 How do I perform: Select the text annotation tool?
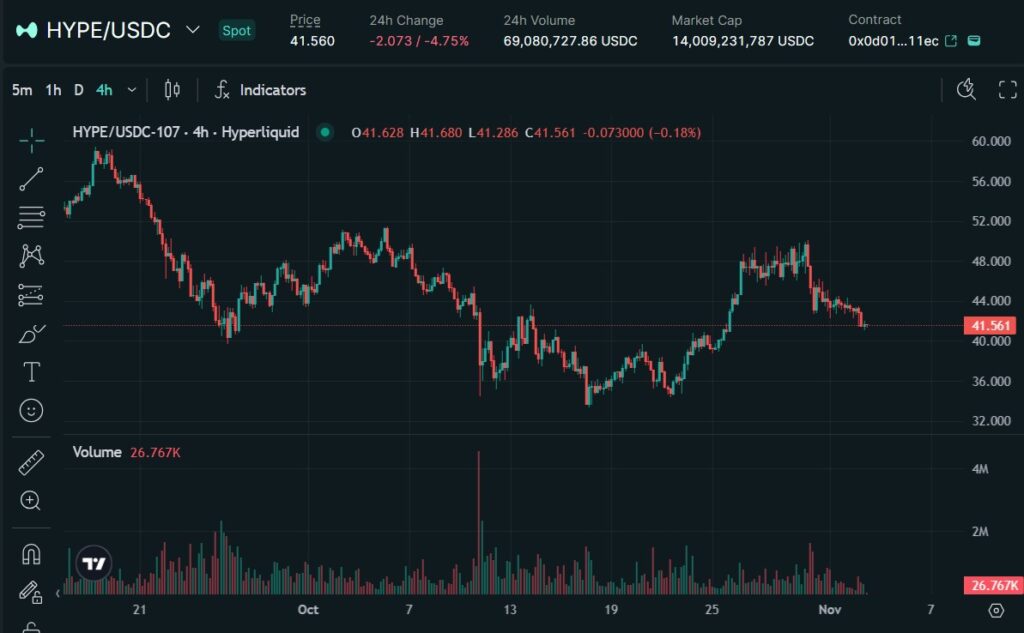coord(31,371)
